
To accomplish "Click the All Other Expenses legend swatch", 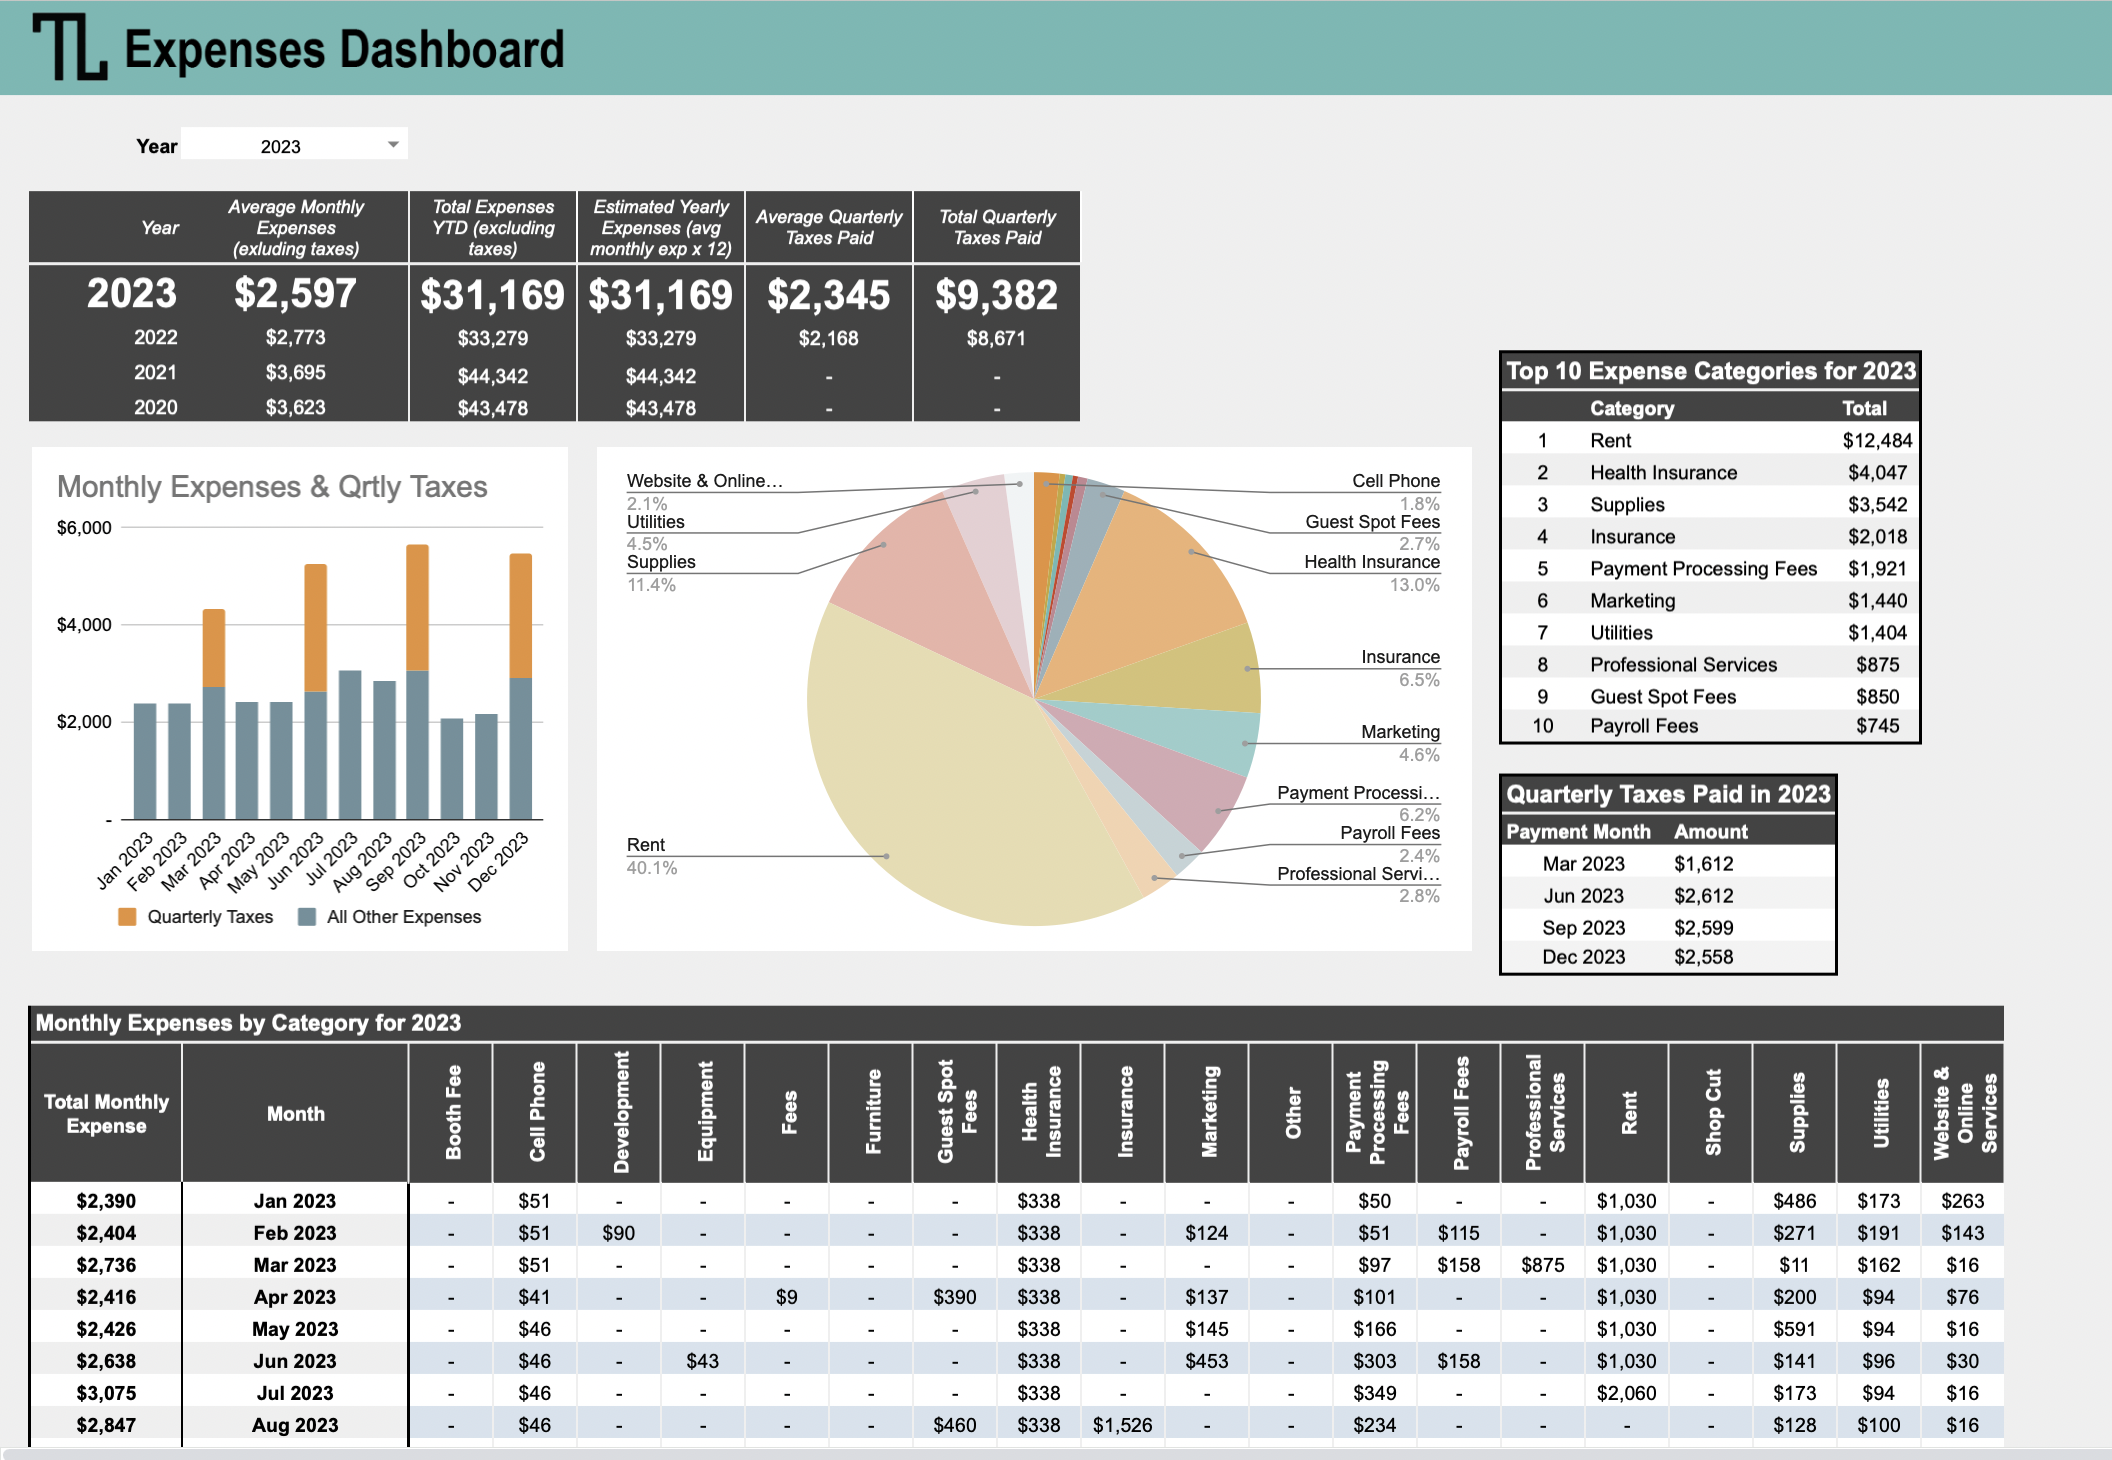I will pyautogui.click(x=307, y=917).
